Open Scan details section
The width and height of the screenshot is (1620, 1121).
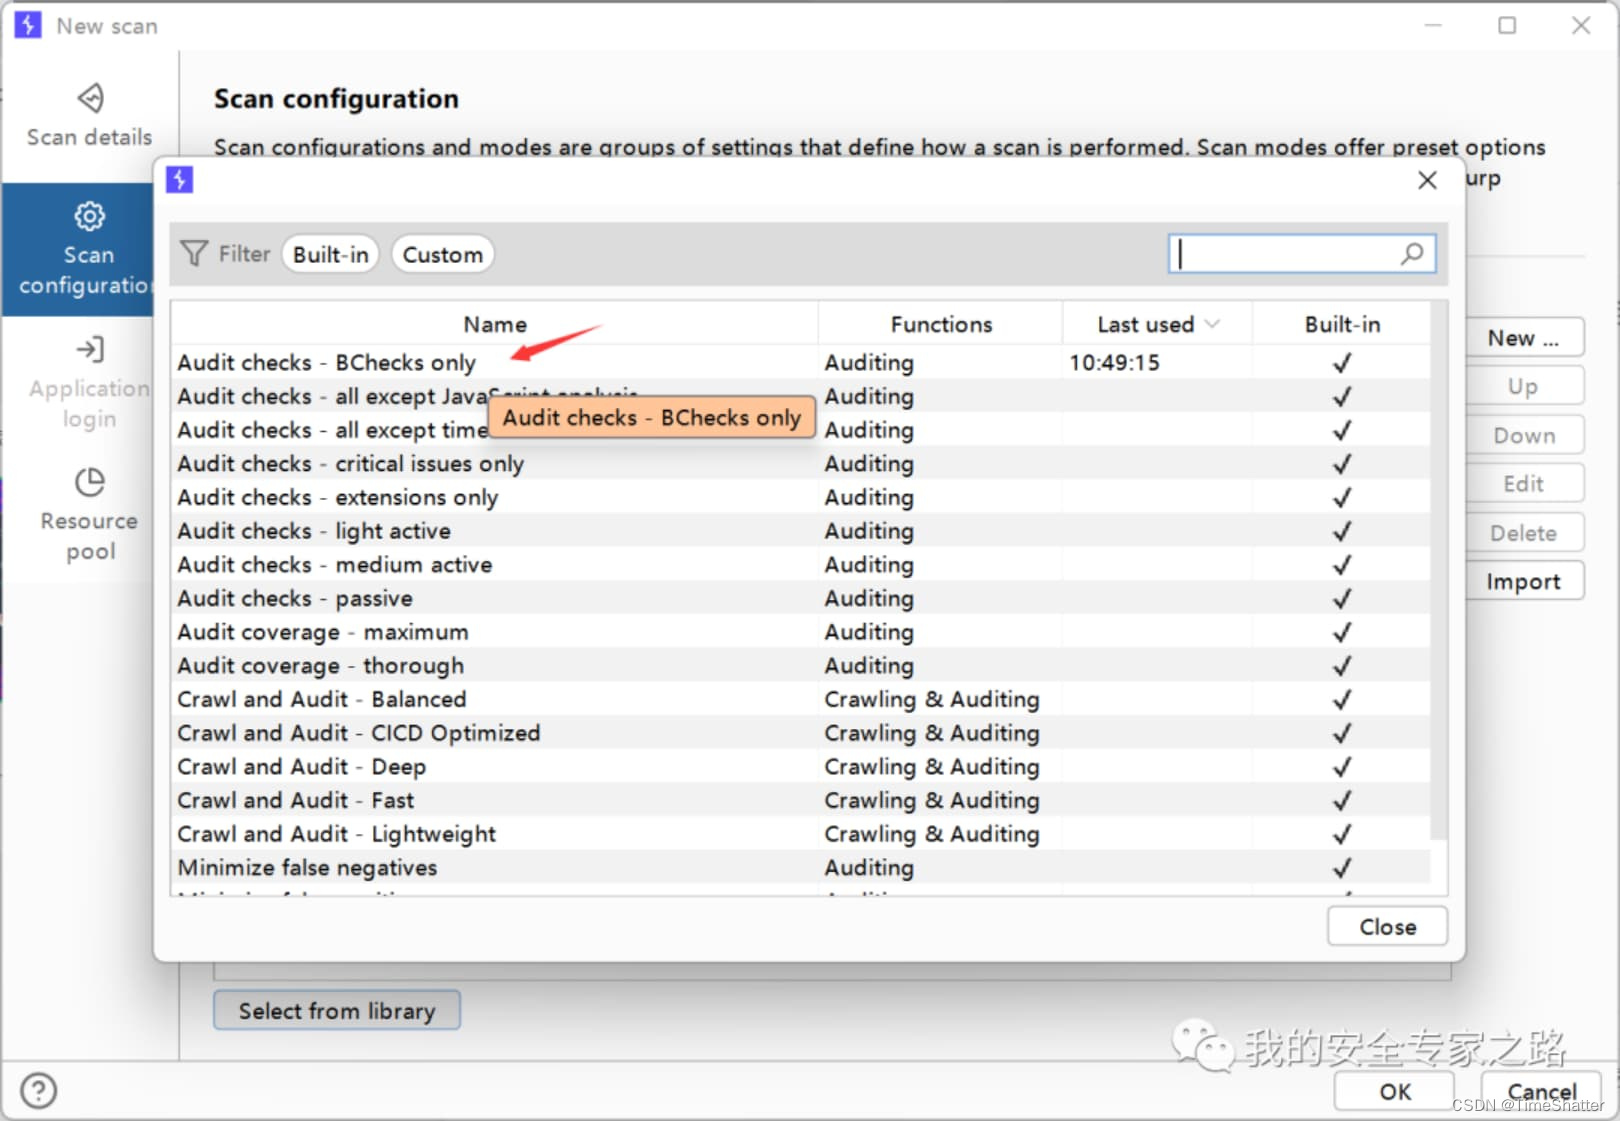[x=89, y=115]
